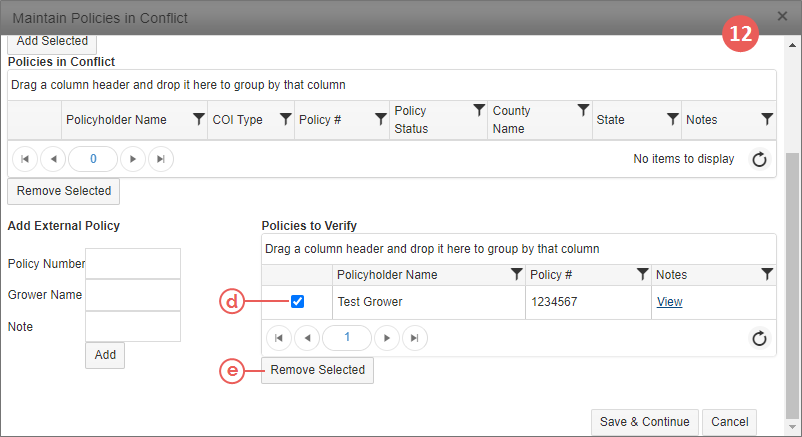802x437 pixels.
Task: Go to last page in Policies to Verify
Action: 415,338
